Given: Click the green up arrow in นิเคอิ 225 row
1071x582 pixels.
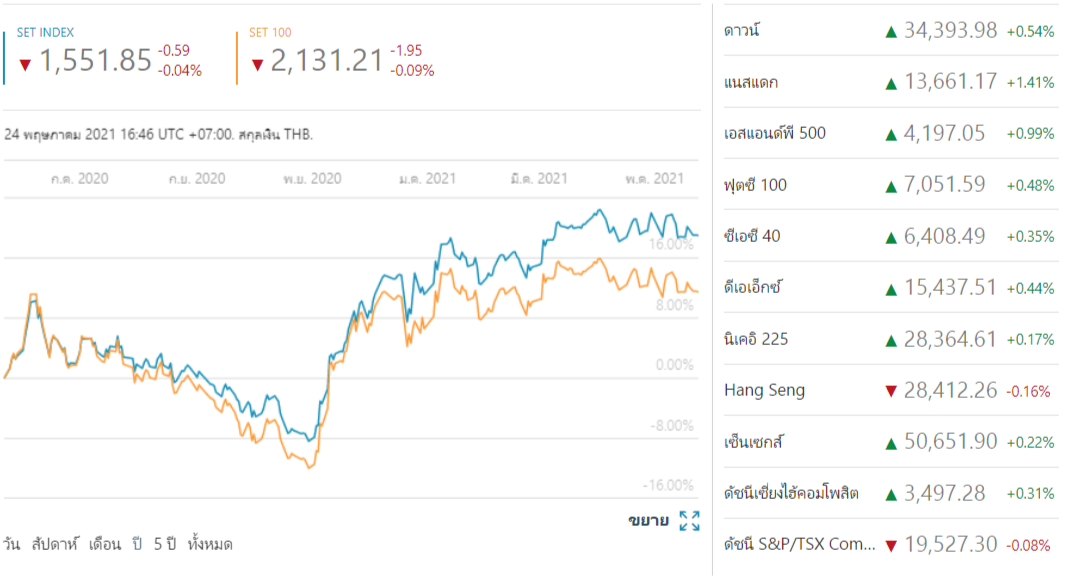Looking at the screenshot, I should pyautogui.click(x=890, y=340).
